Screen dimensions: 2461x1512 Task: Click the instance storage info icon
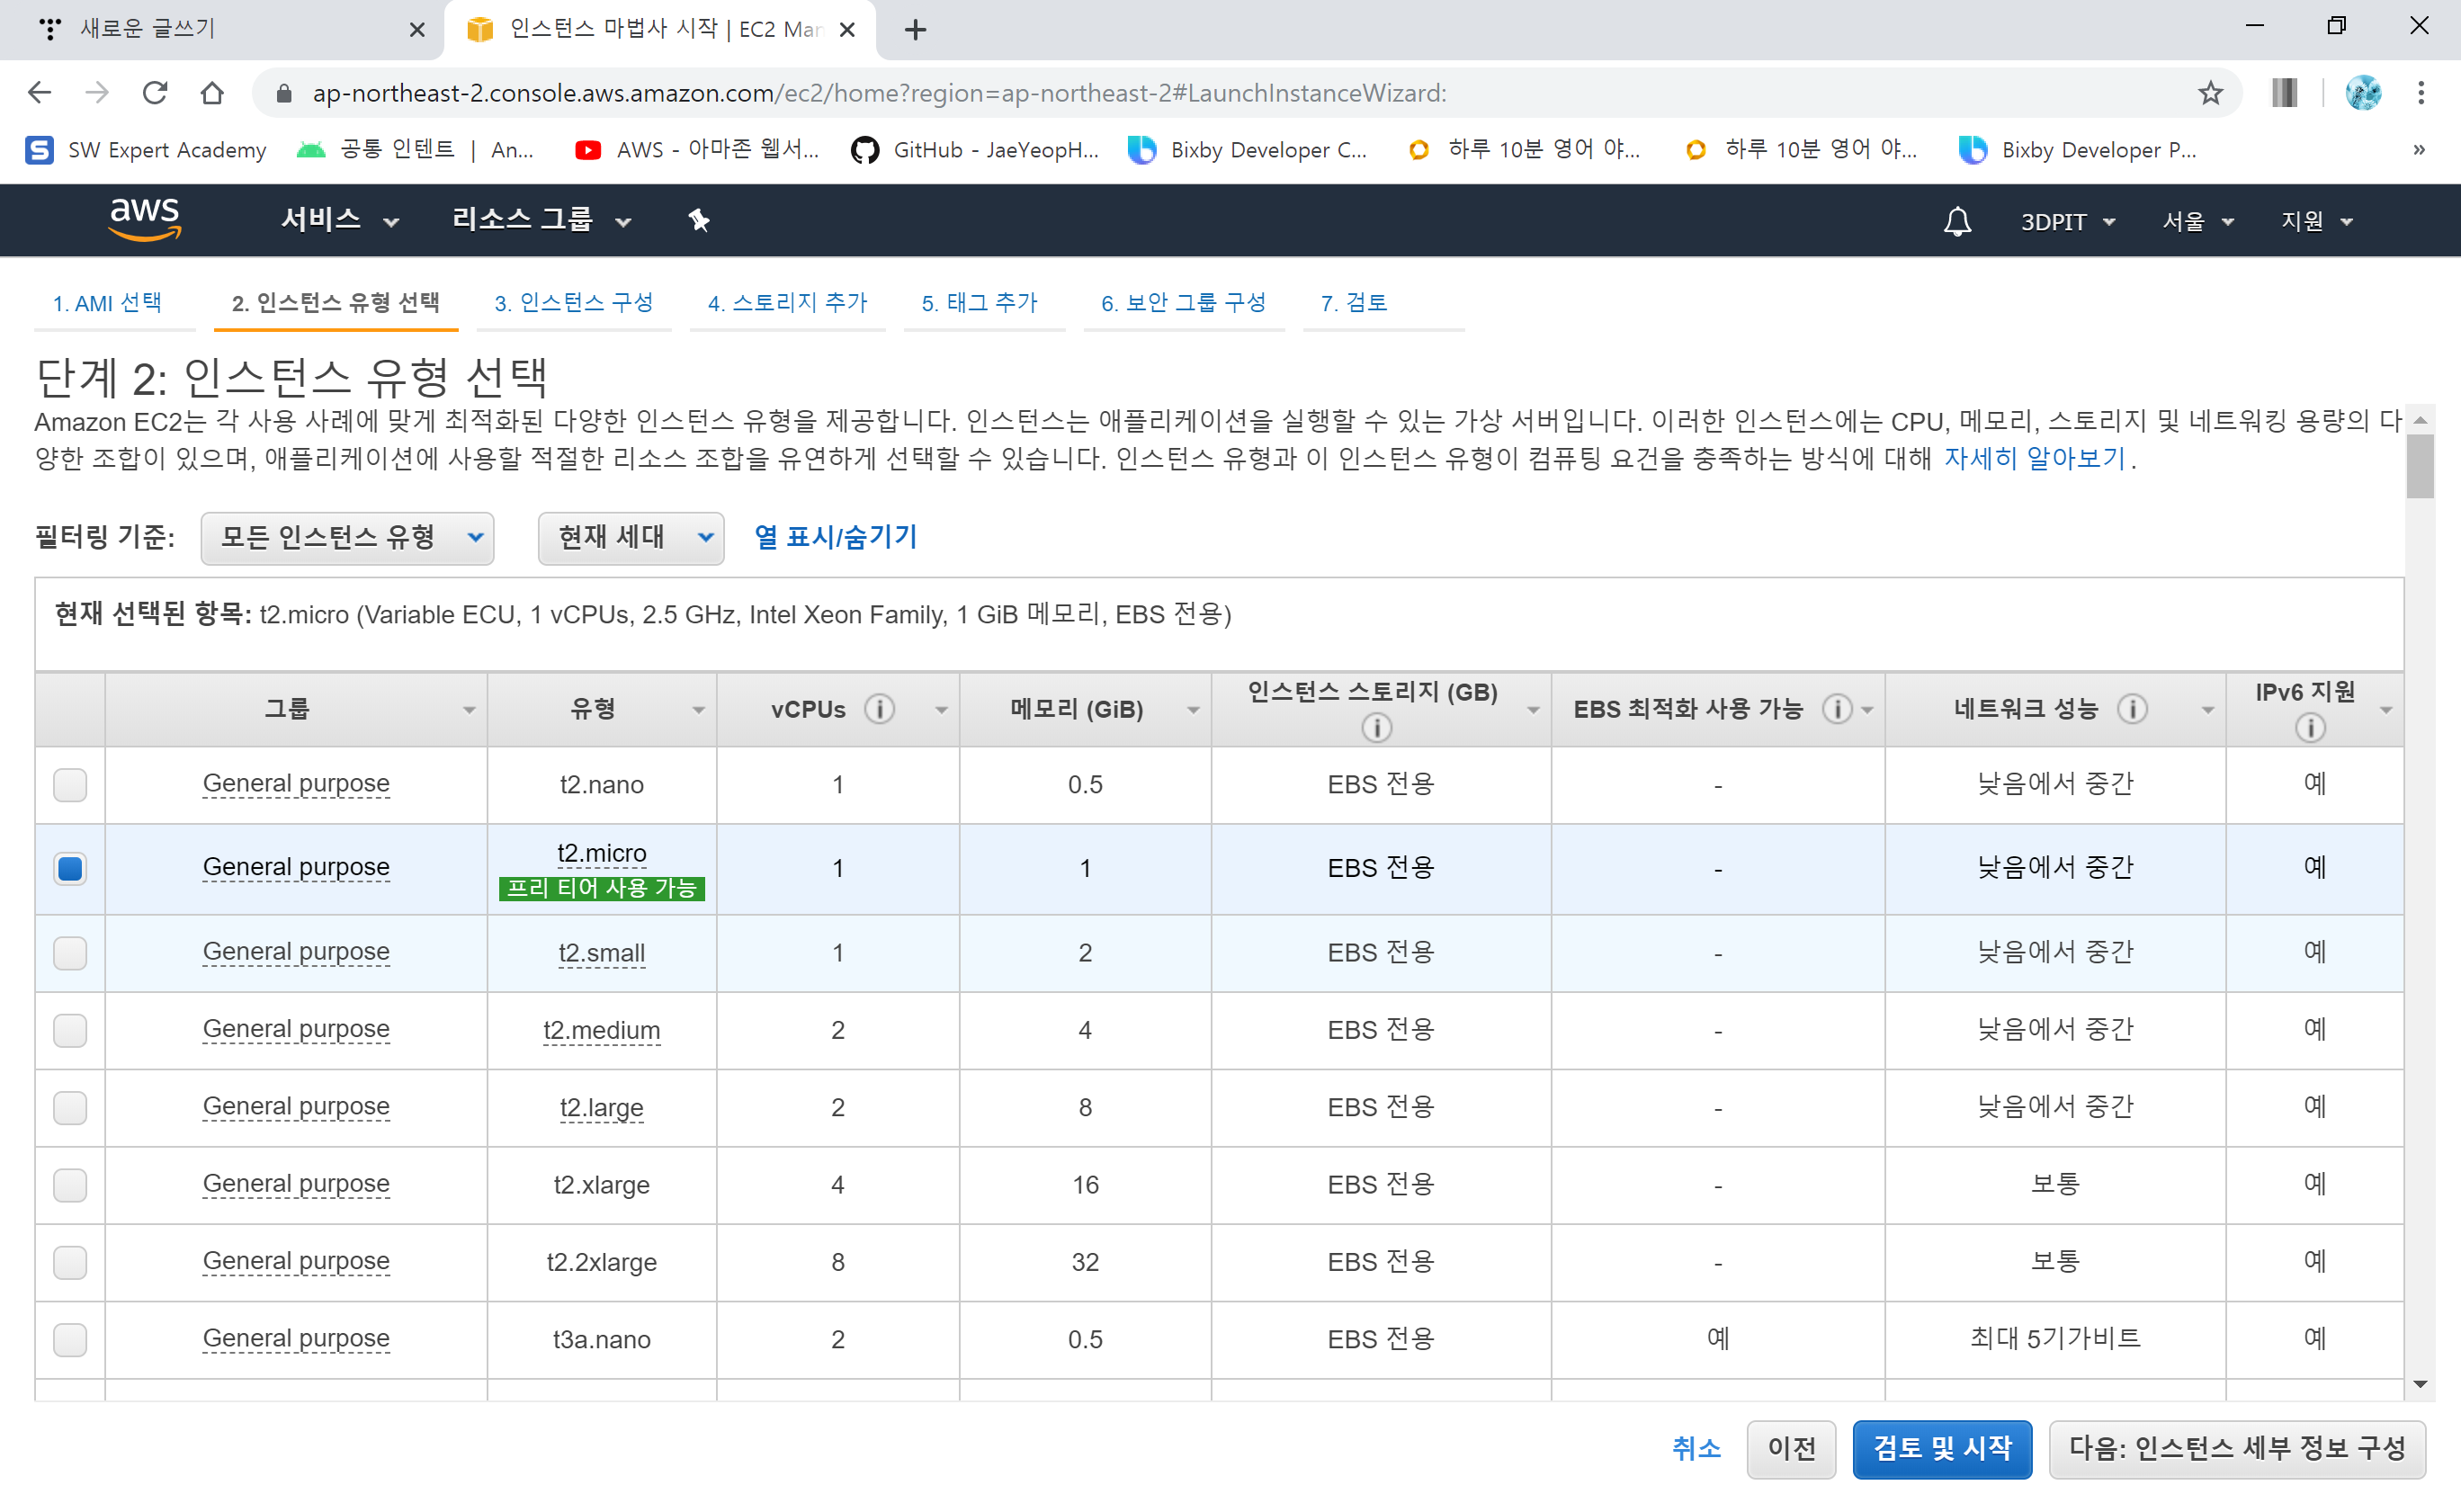coord(1376,727)
